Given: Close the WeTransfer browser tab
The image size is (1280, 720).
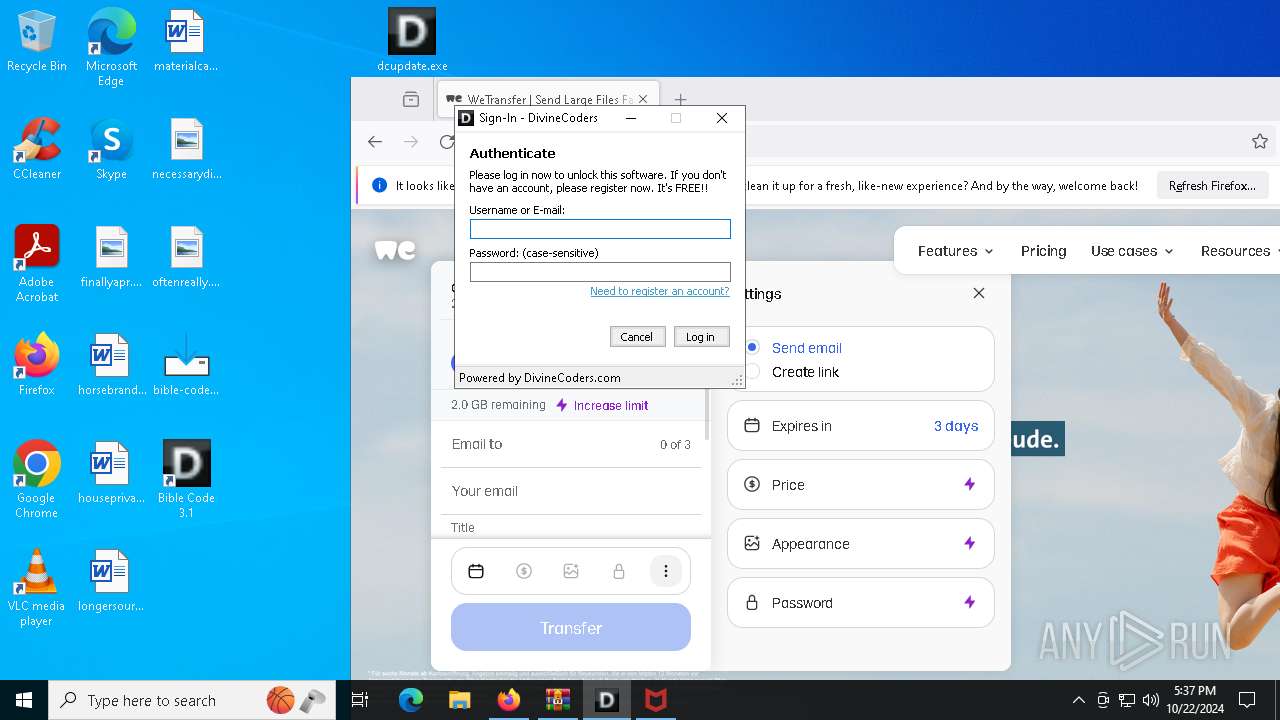Looking at the screenshot, I should click(x=643, y=99).
